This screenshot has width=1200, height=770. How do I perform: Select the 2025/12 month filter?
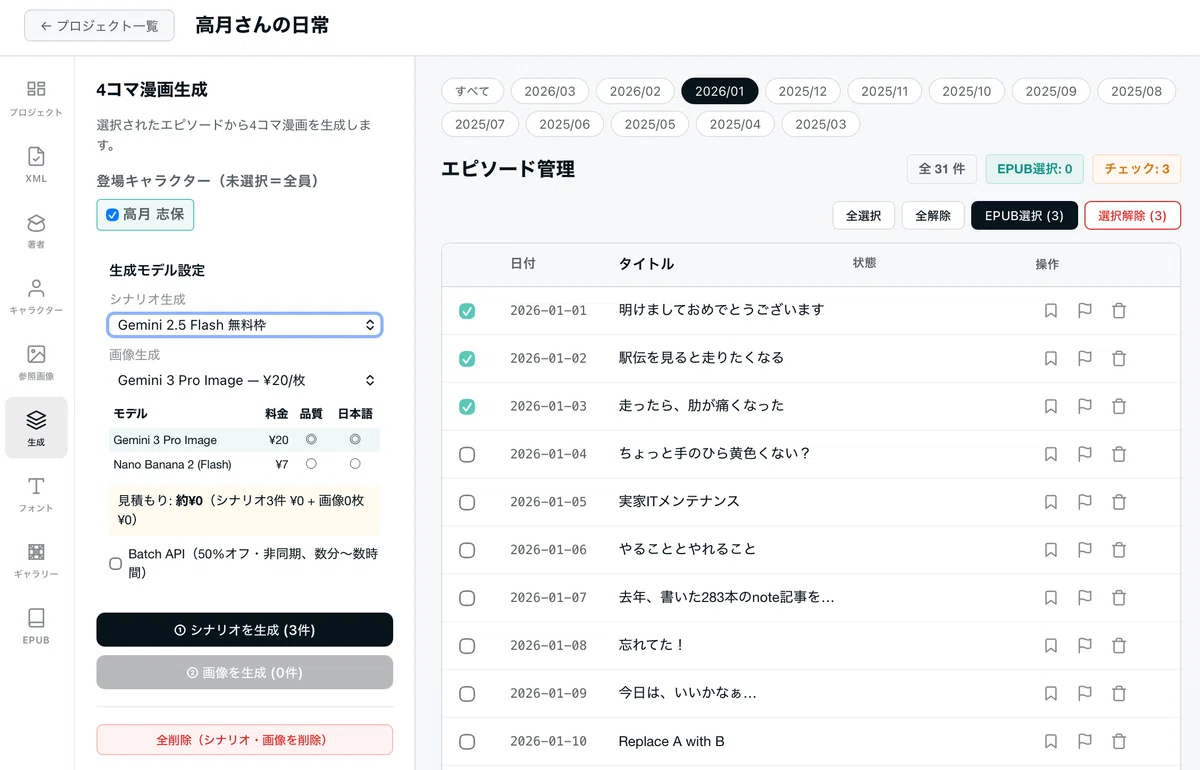(x=803, y=91)
